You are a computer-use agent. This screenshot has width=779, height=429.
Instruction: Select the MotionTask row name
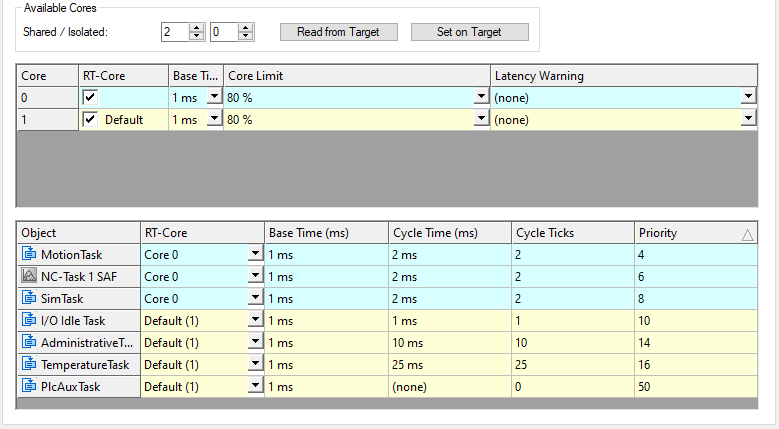pos(72,255)
